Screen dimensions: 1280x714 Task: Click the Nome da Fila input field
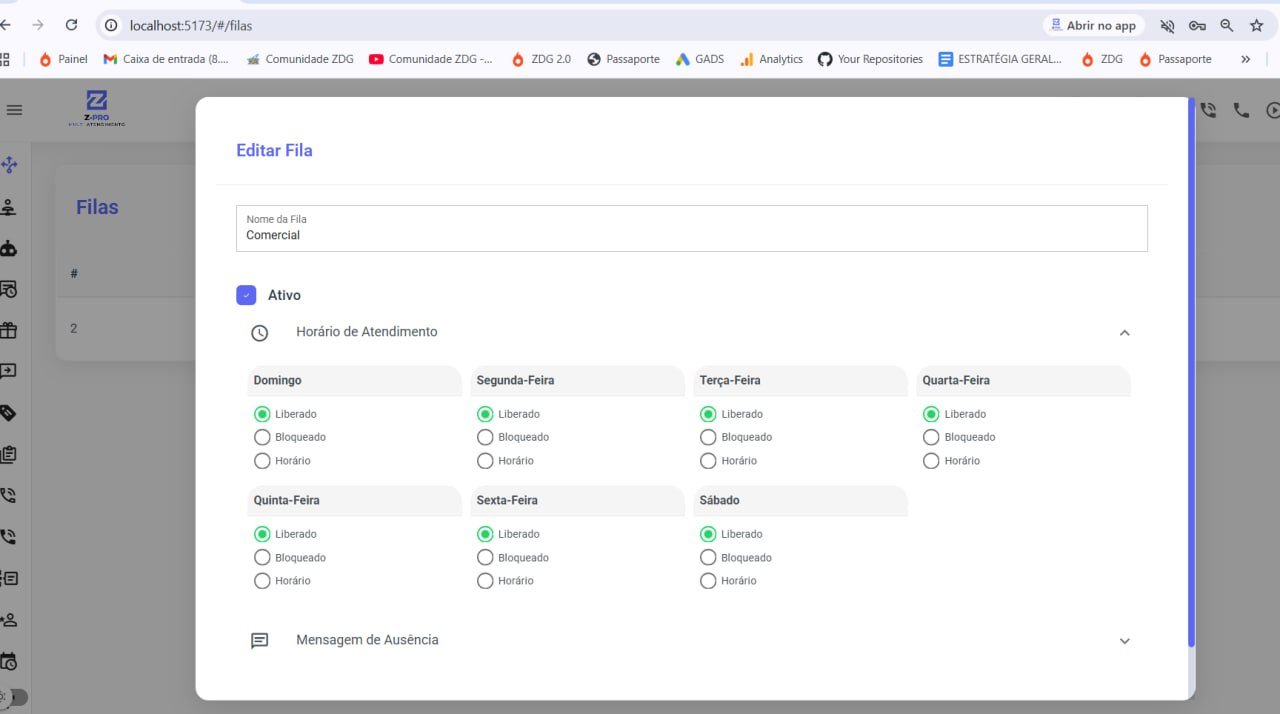coord(691,235)
